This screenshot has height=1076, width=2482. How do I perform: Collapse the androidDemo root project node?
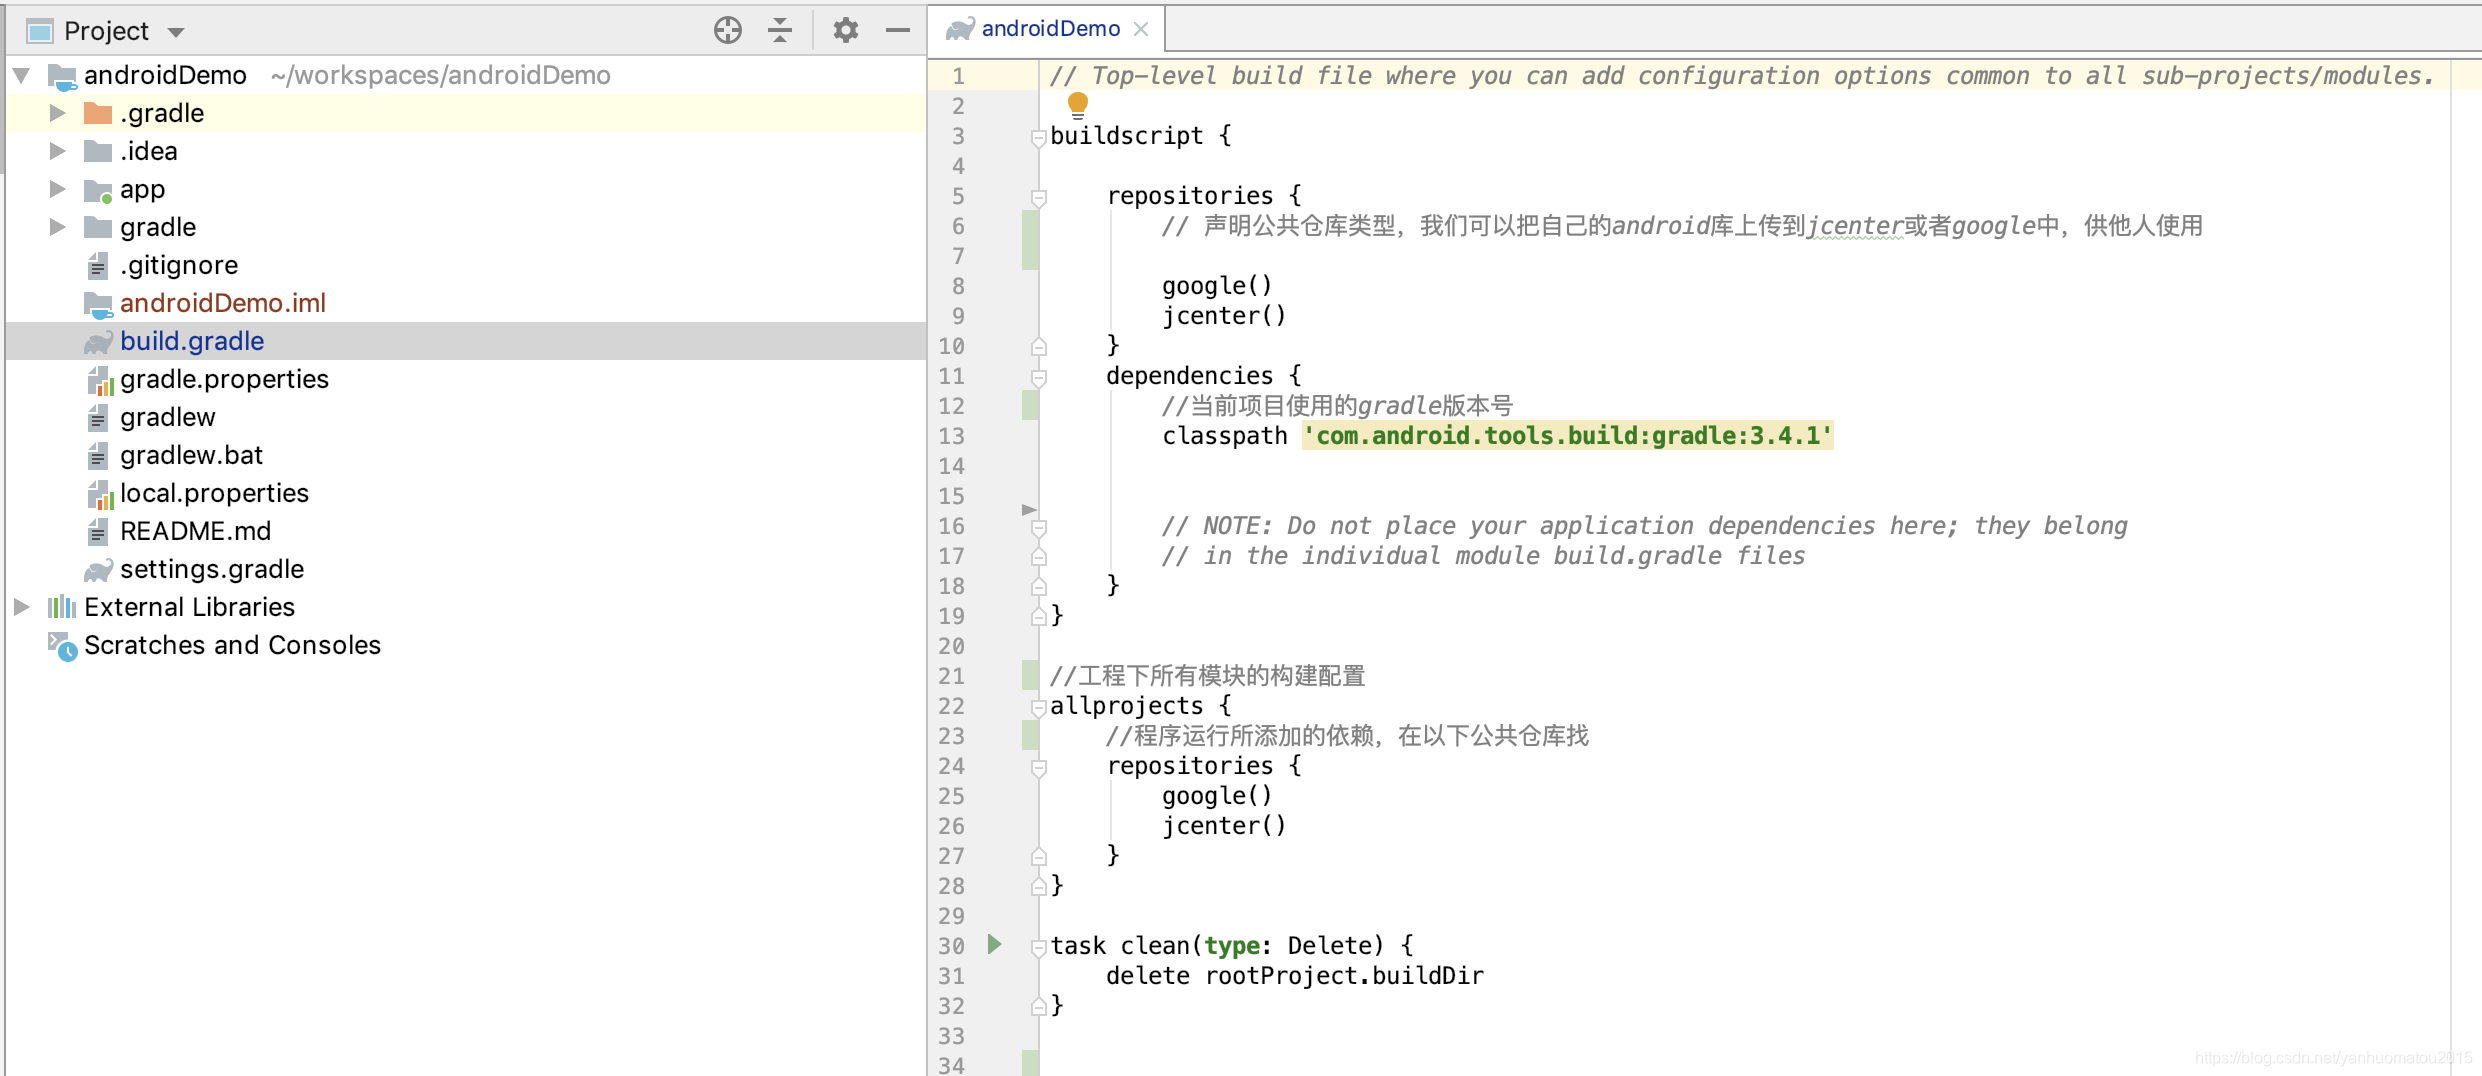click(x=22, y=75)
